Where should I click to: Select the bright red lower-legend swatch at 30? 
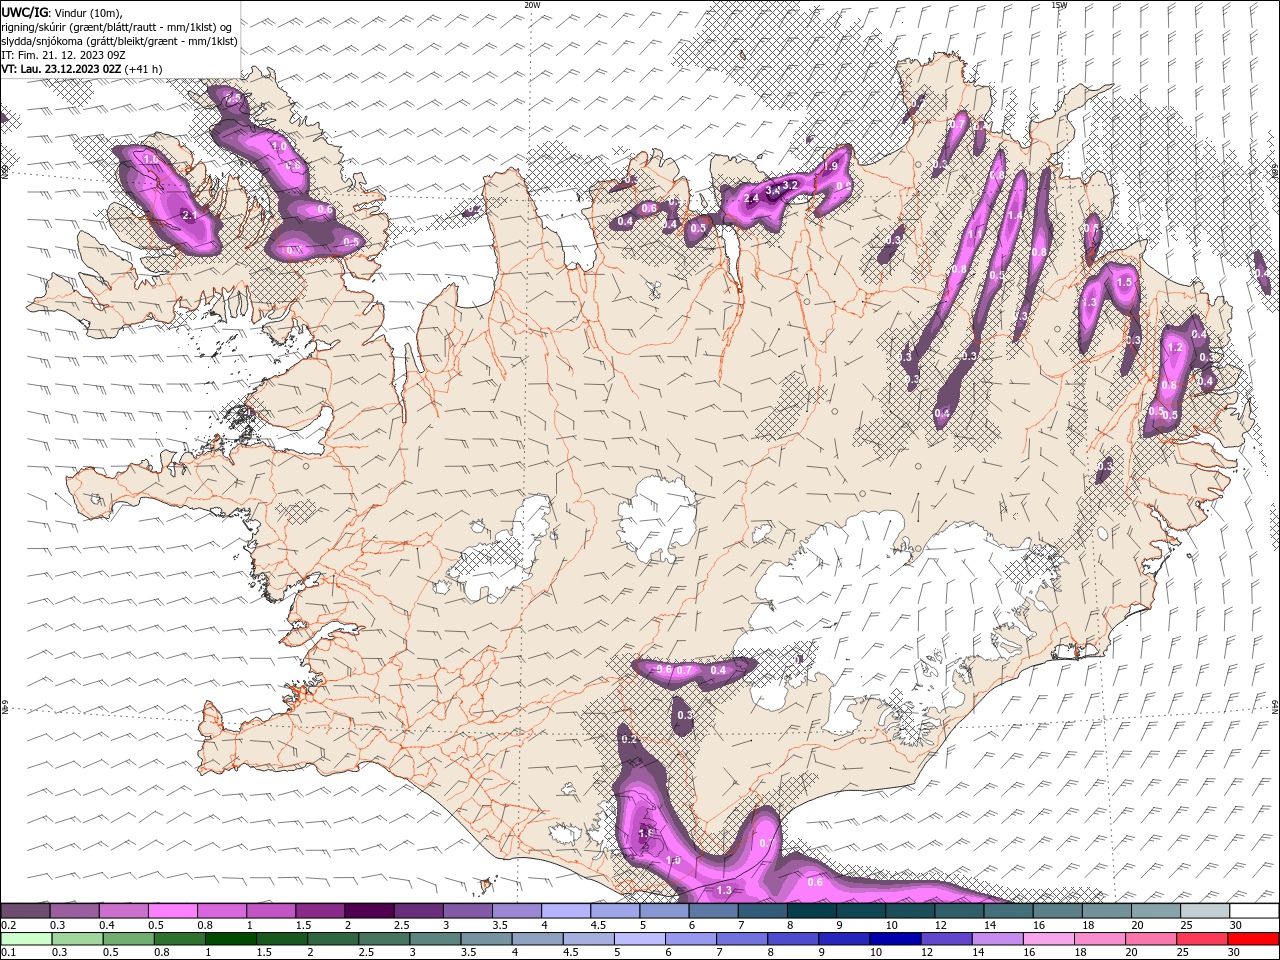1252,939
